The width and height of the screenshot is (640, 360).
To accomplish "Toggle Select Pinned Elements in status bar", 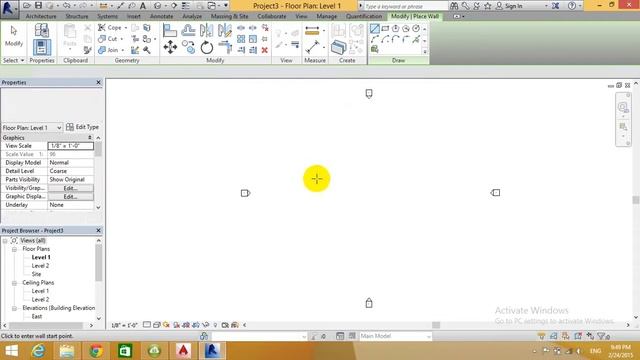I will (x=566, y=336).
